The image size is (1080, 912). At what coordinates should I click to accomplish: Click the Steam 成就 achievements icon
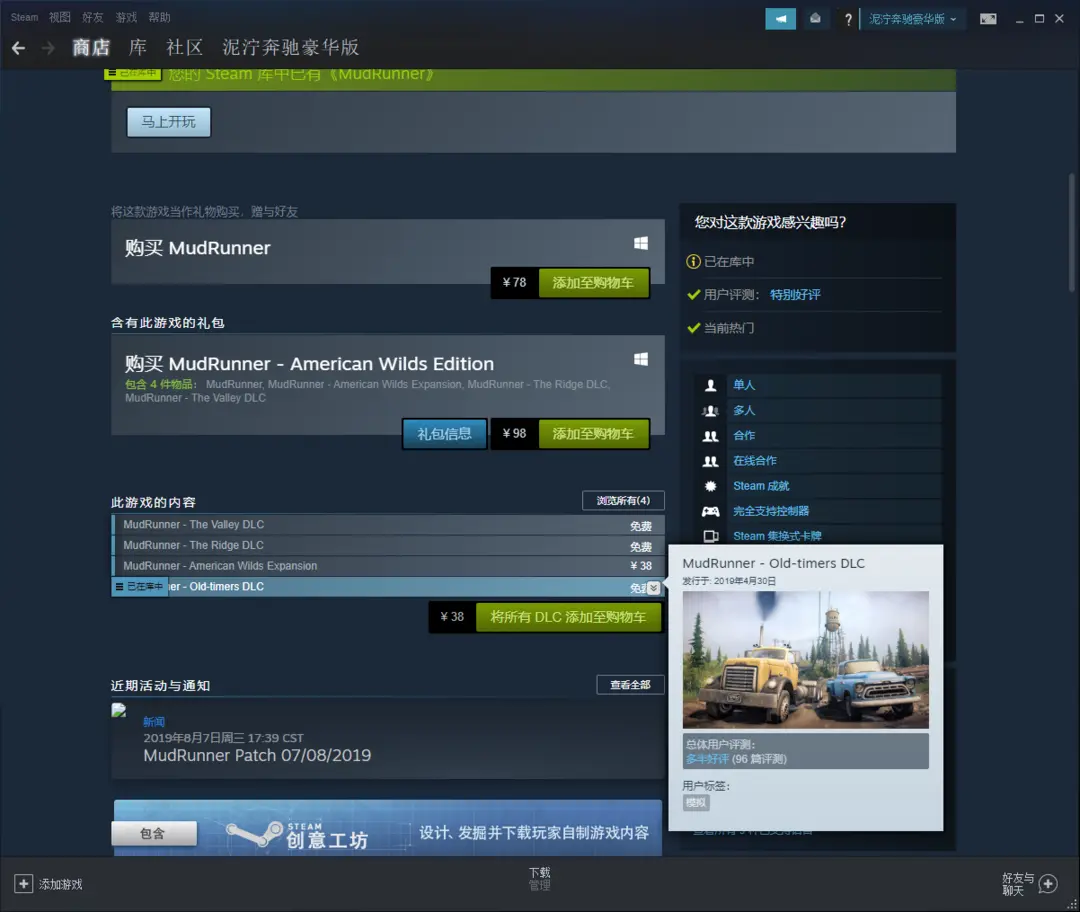(x=710, y=486)
